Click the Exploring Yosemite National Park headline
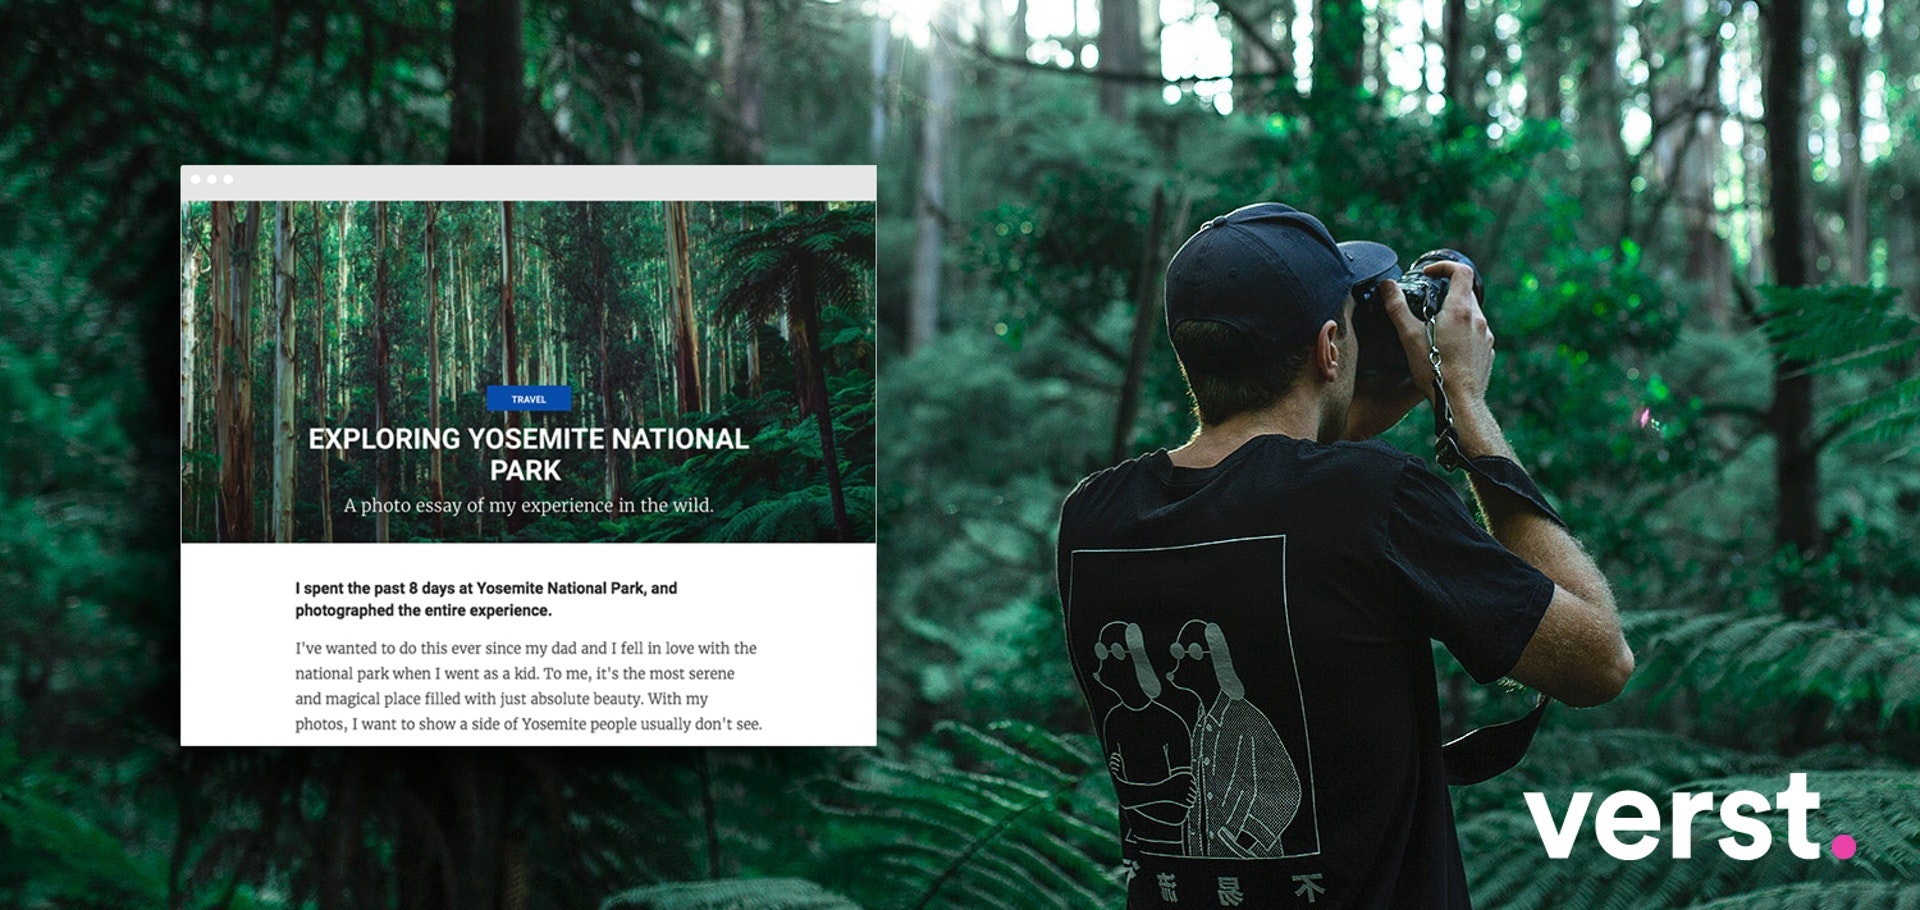 tap(528, 454)
